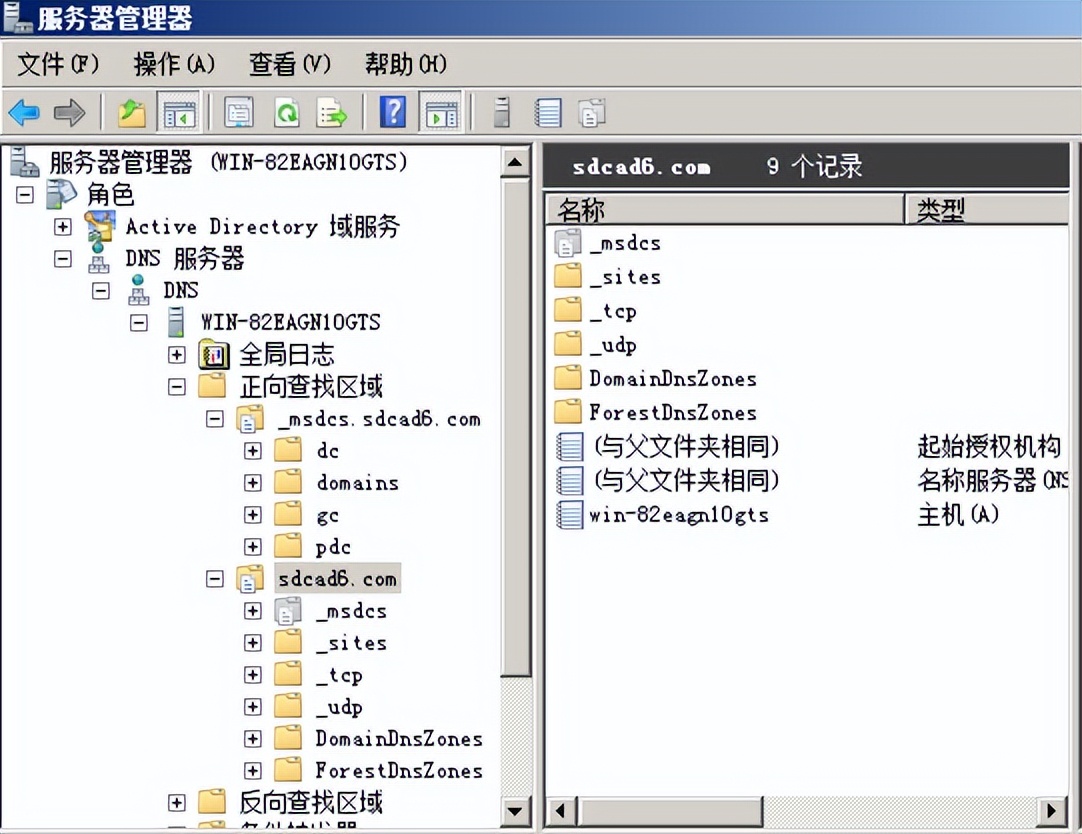Screen dimensions: 1082x834
Task: Expand the gc folder node
Action: pyautogui.click(x=253, y=515)
